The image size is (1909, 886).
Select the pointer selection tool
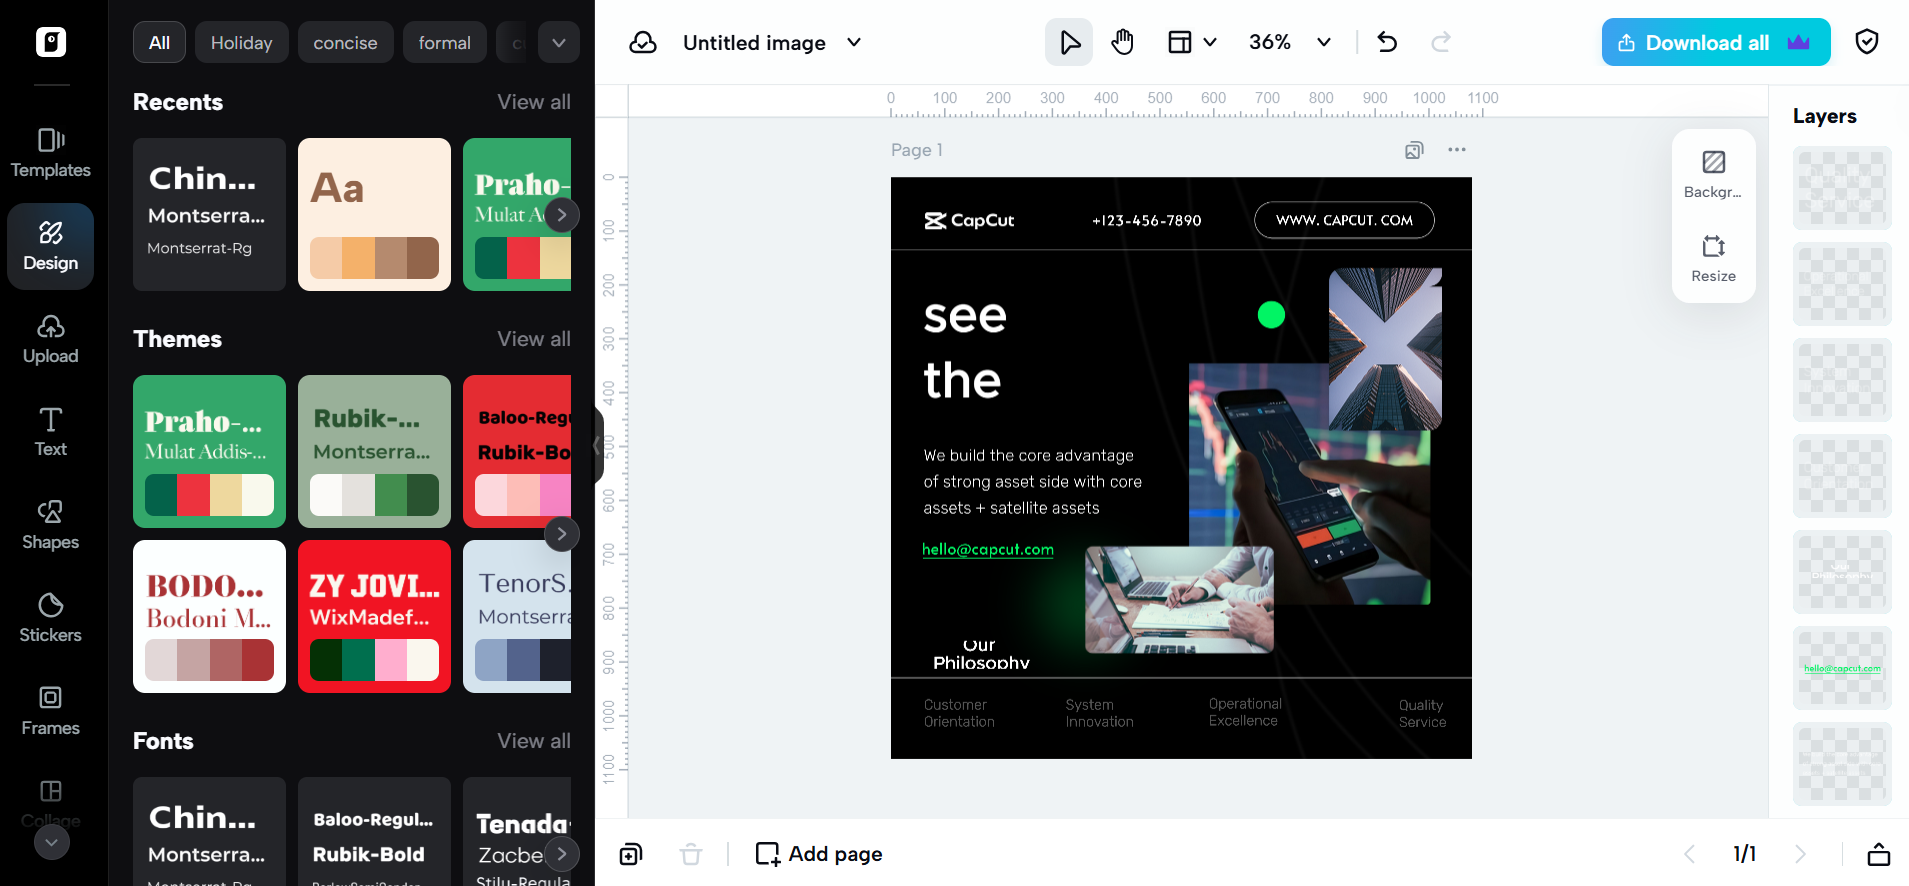coord(1069,42)
